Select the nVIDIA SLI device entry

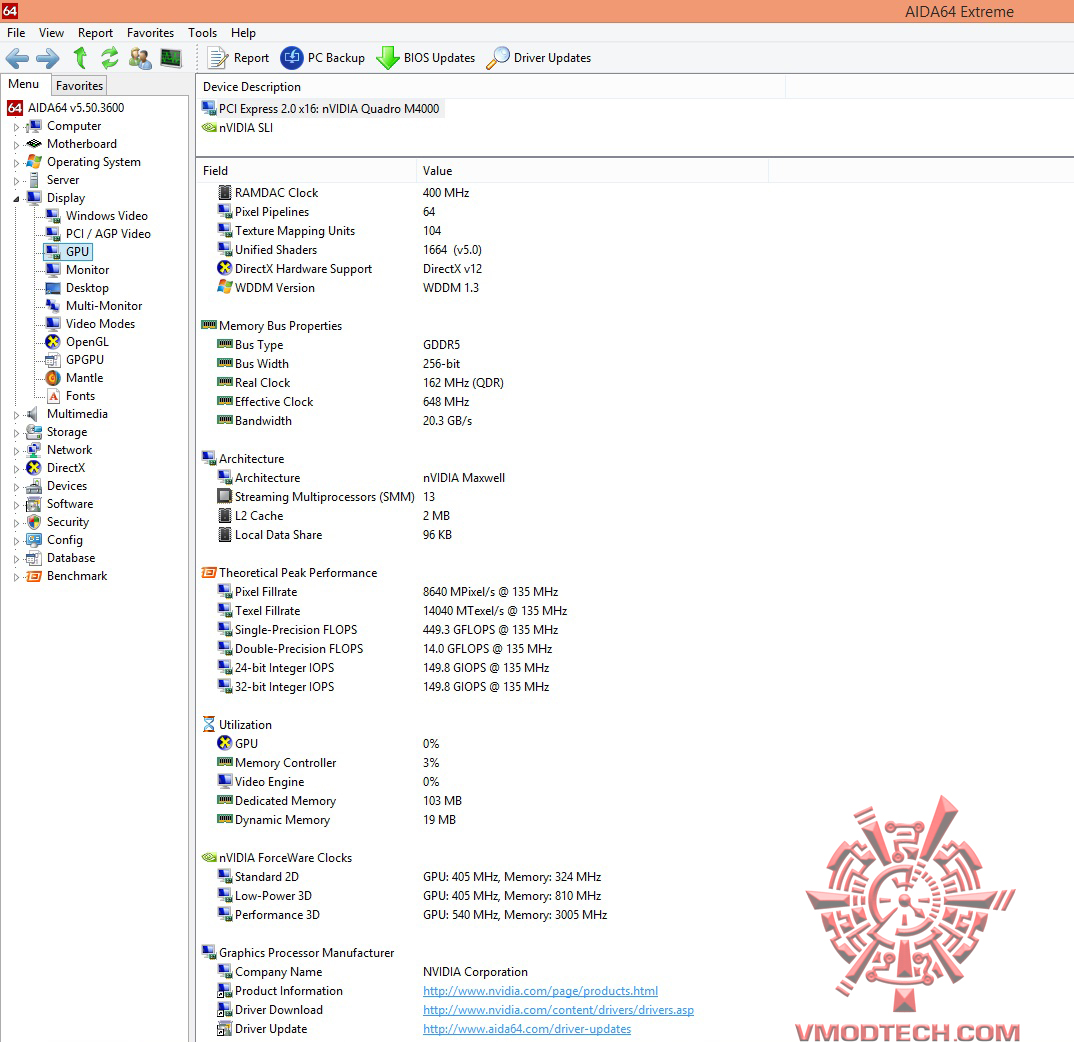pos(238,127)
